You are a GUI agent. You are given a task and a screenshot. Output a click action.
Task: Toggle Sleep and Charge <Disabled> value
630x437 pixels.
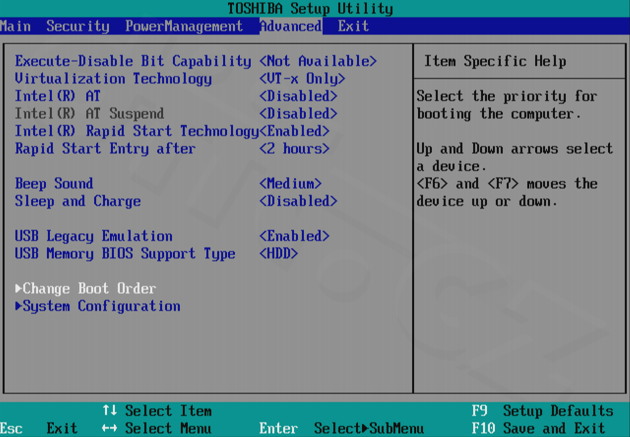[298, 201]
